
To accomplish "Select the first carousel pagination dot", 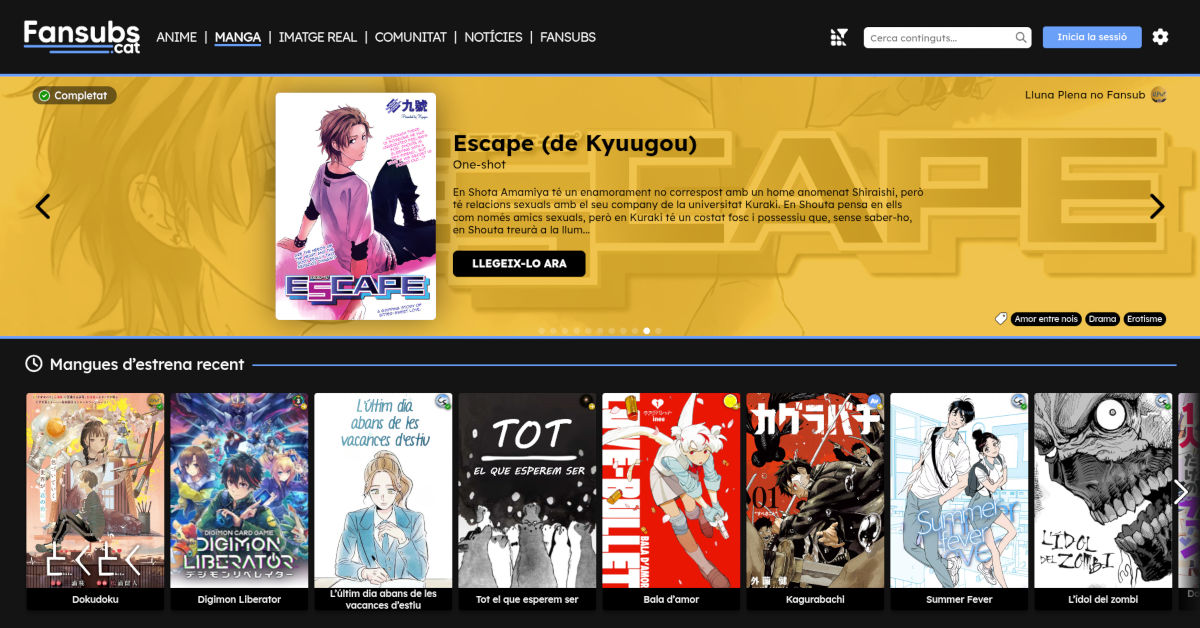I will [542, 330].
